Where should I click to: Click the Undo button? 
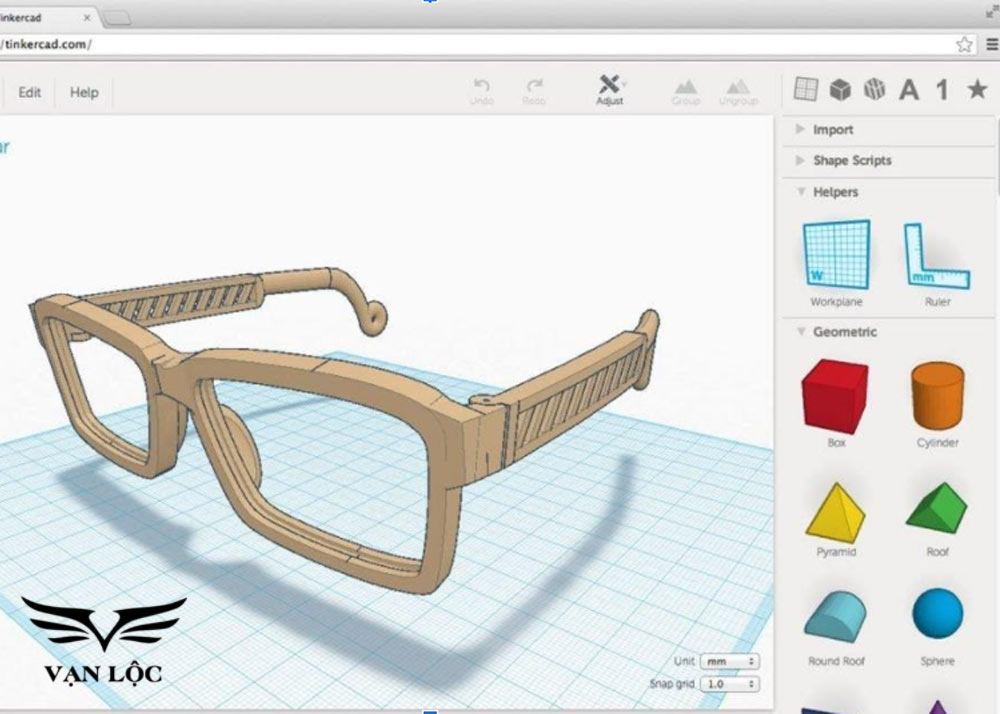(481, 90)
